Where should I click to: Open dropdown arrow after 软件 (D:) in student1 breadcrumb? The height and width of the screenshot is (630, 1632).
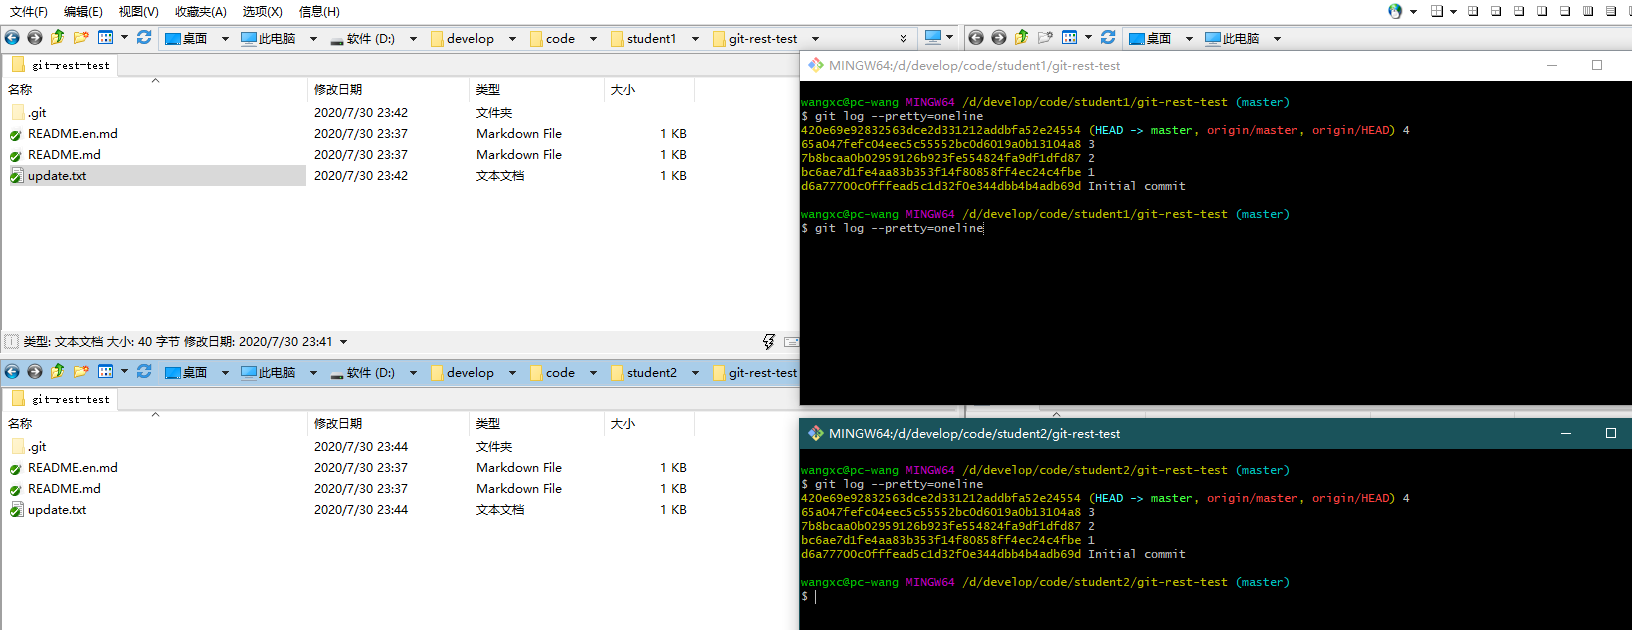click(x=413, y=39)
